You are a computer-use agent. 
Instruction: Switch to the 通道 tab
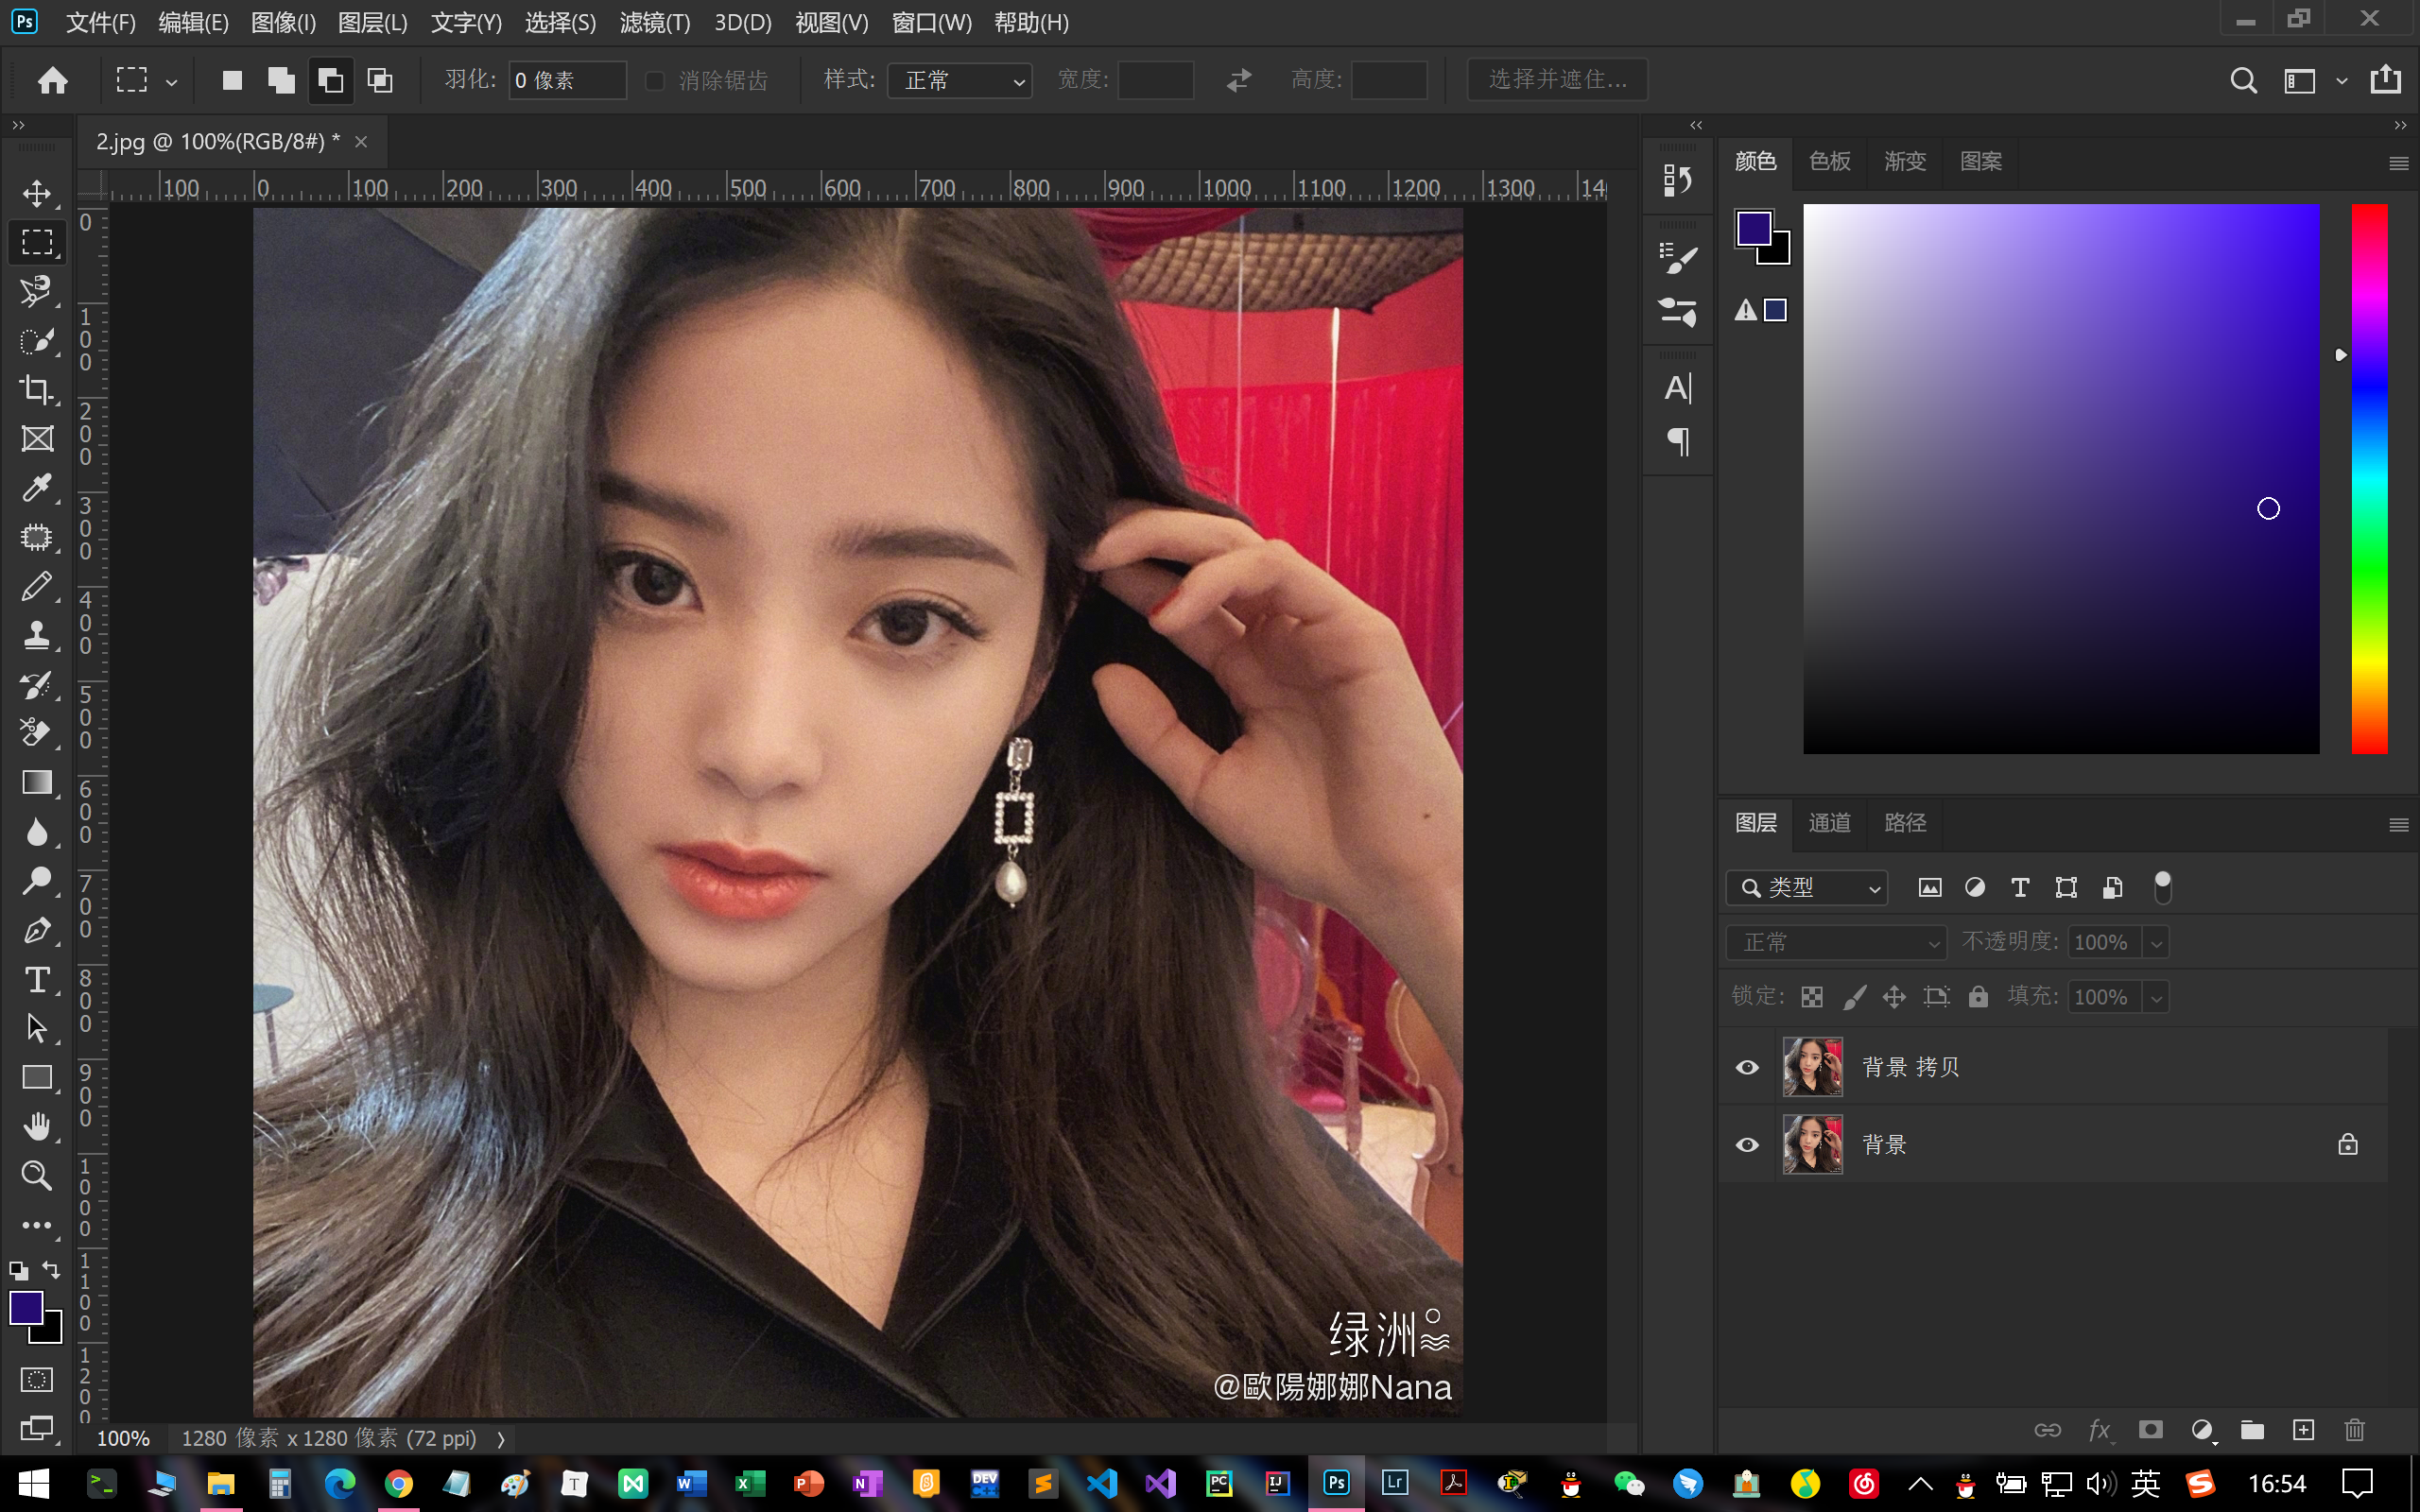1830,822
